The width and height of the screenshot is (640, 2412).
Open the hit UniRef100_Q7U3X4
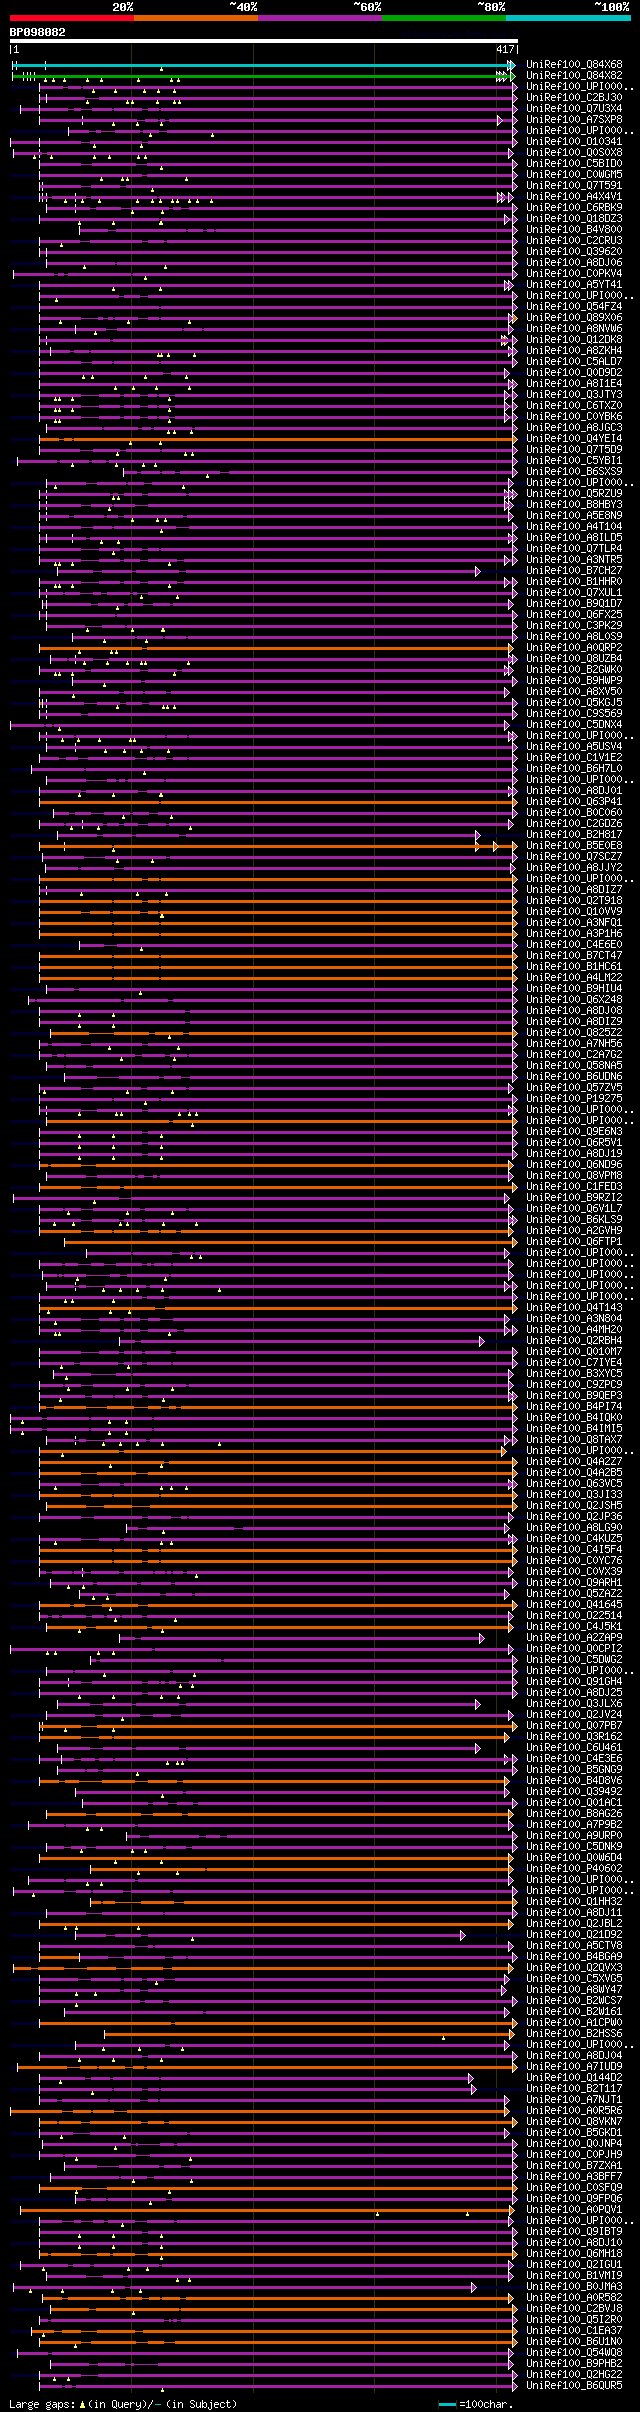pyautogui.click(x=574, y=109)
